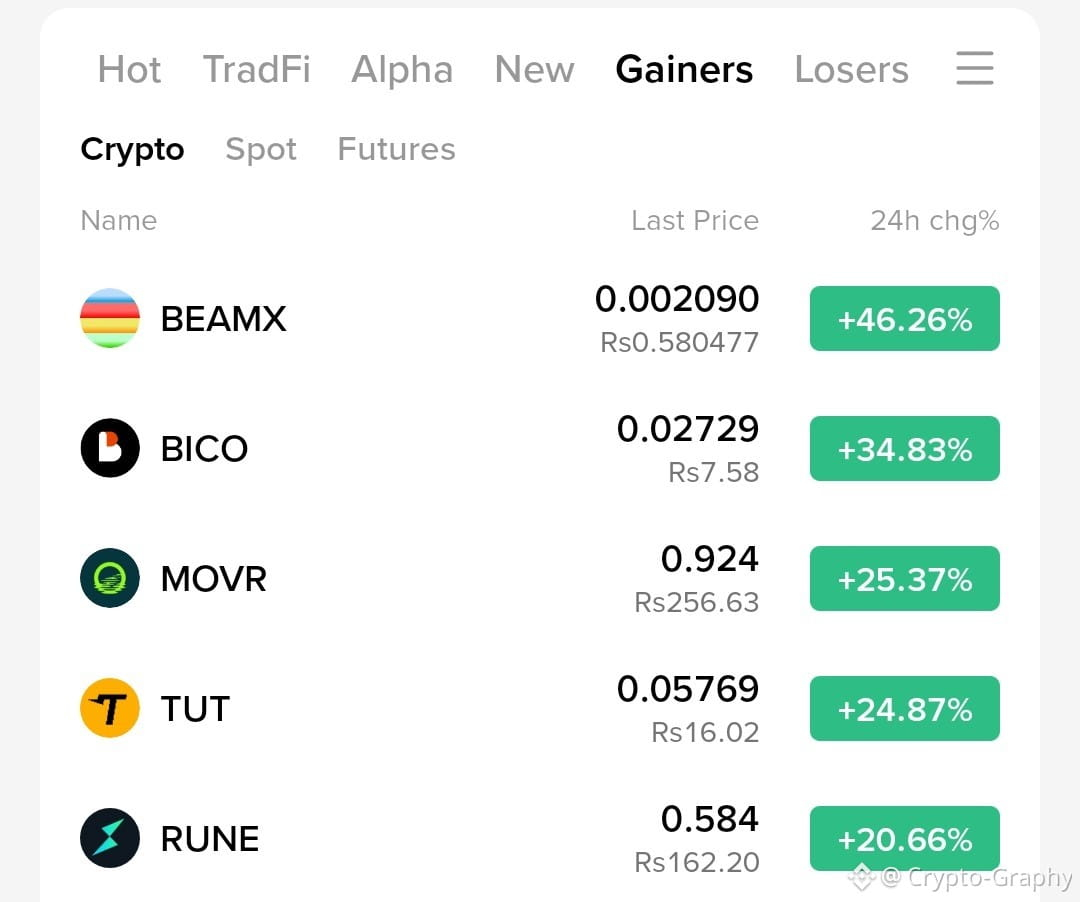Select the Spot sub-tab
Screen dimensions: 1080x902
click(x=261, y=149)
